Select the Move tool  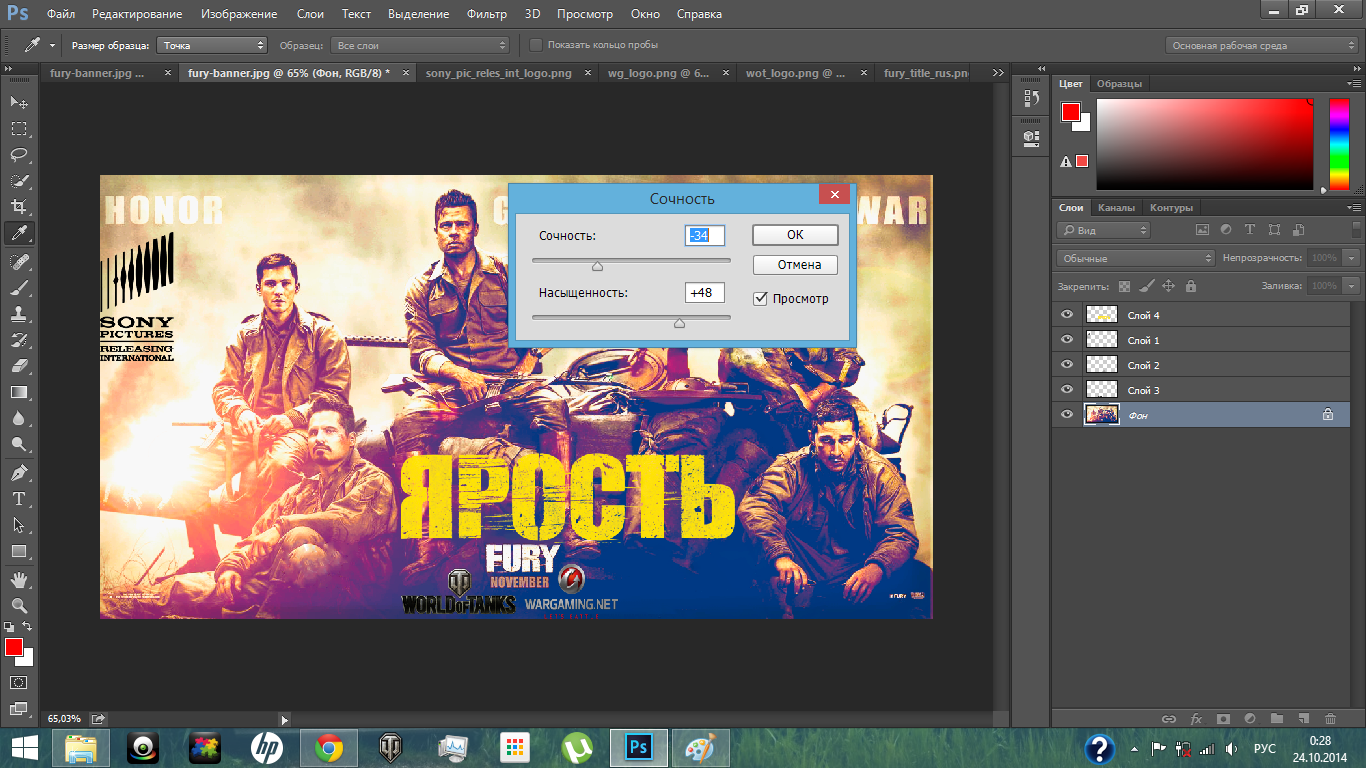19,103
